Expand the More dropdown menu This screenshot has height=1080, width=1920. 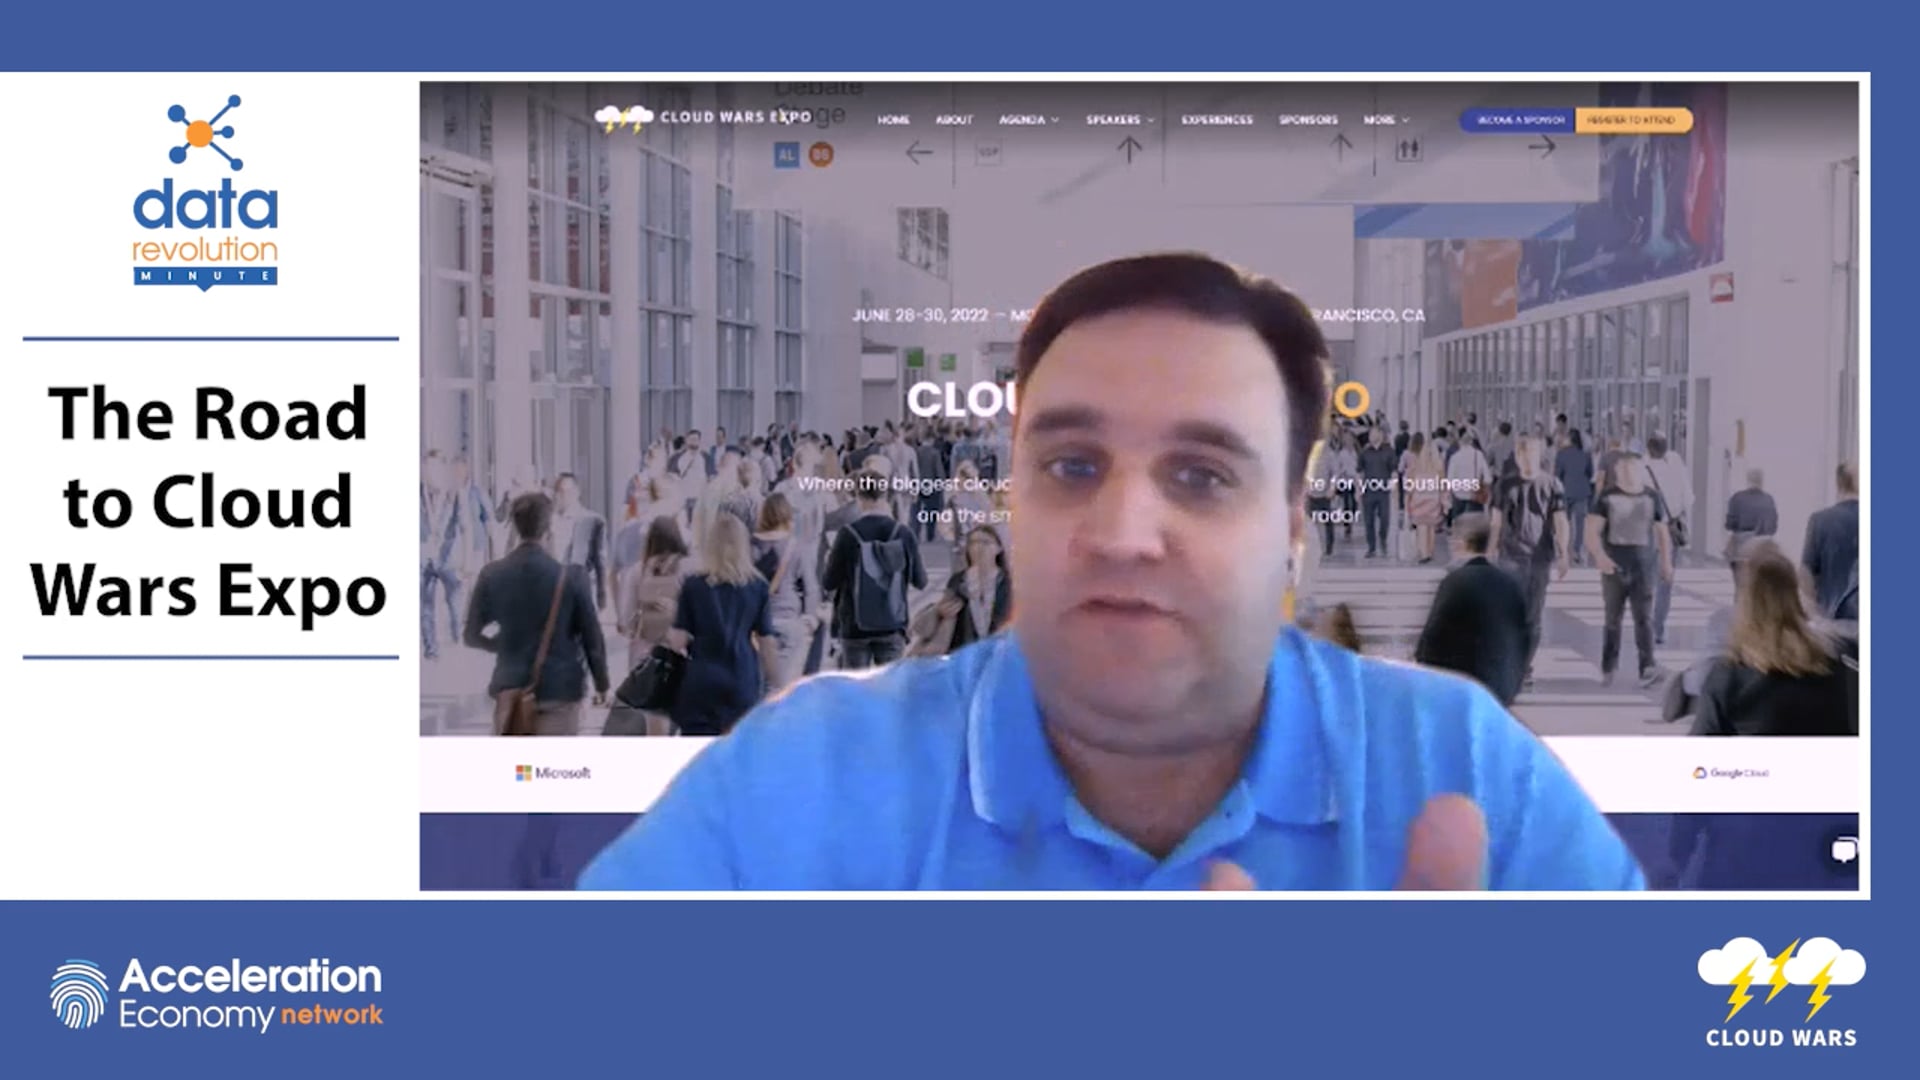[x=1386, y=120]
